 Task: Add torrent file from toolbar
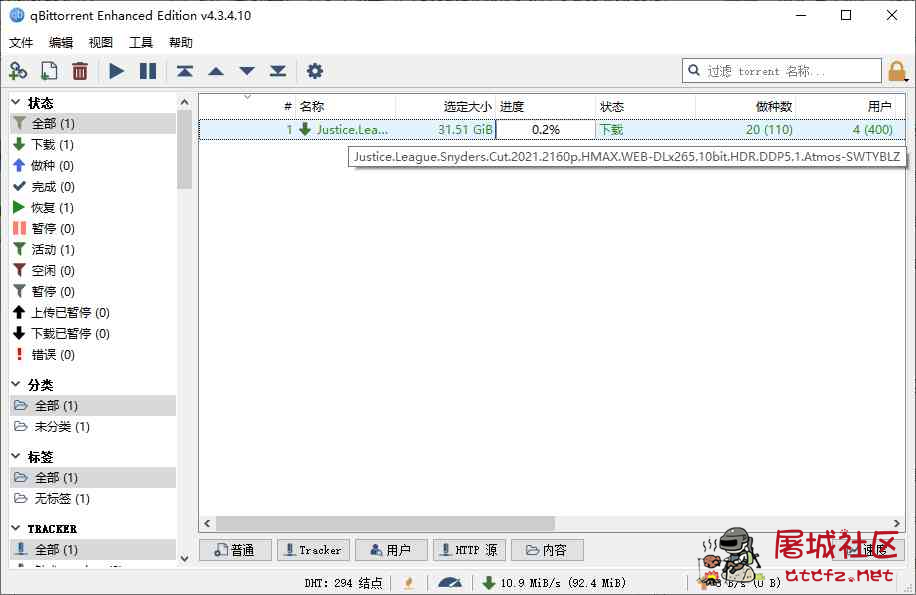pyautogui.click(x=49, y=71)
